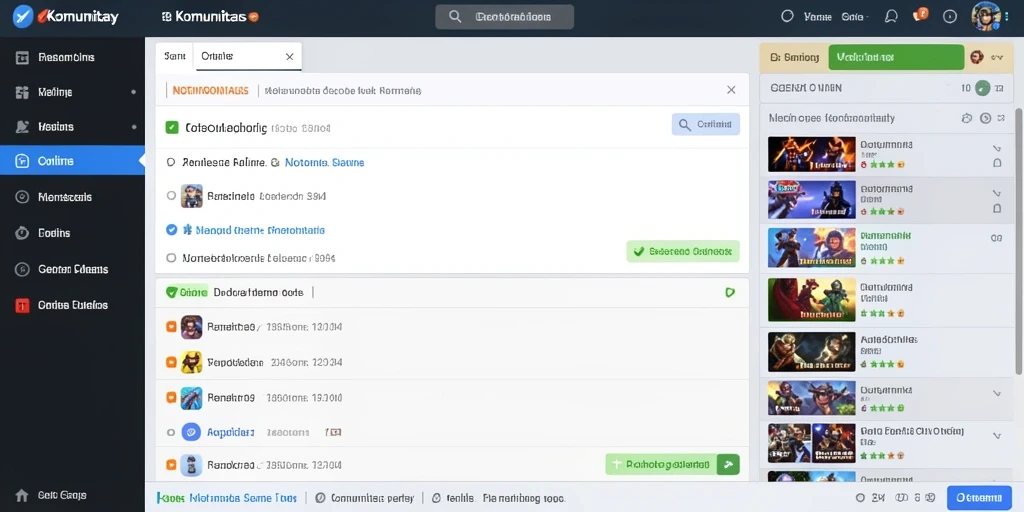
Task: Click the blue checkmark app logo
Action: pos(23,16)
